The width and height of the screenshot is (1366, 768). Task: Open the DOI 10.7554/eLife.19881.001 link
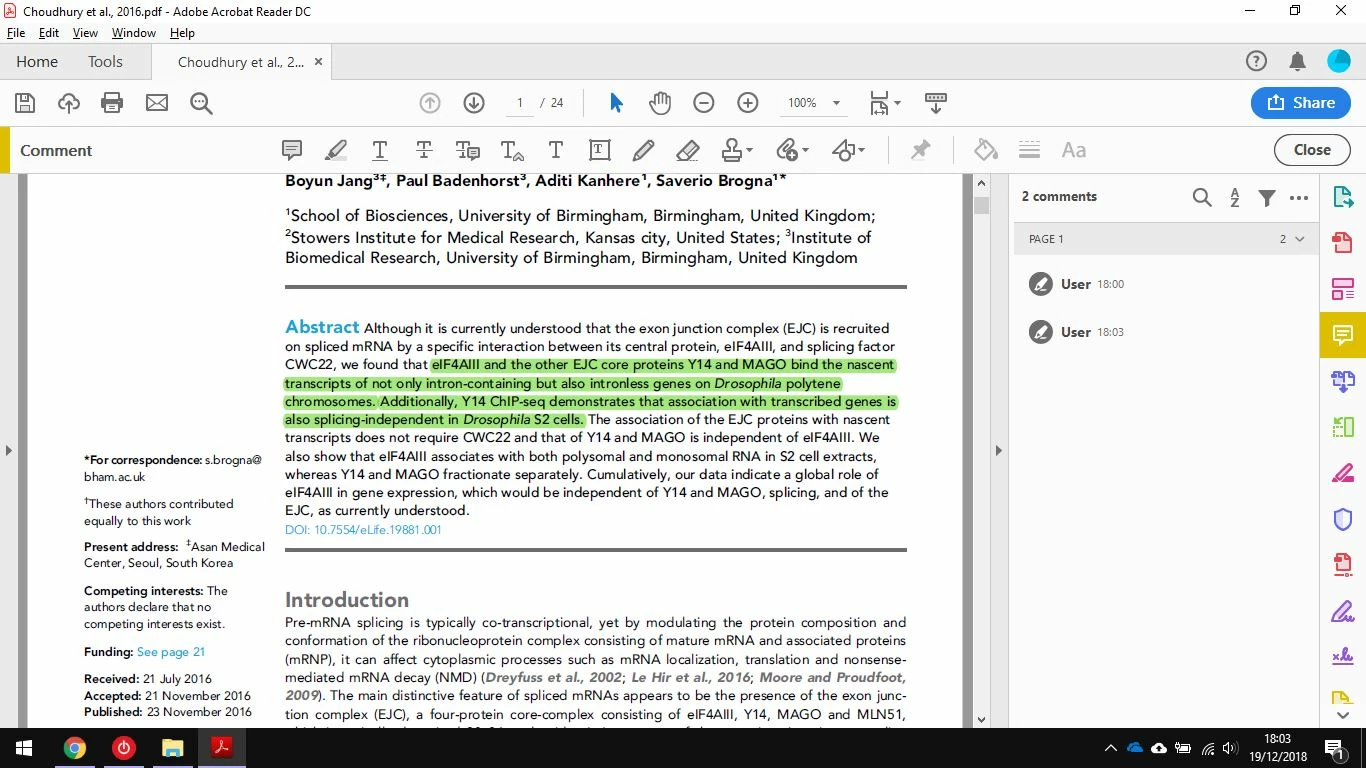(x=363, y=530)
